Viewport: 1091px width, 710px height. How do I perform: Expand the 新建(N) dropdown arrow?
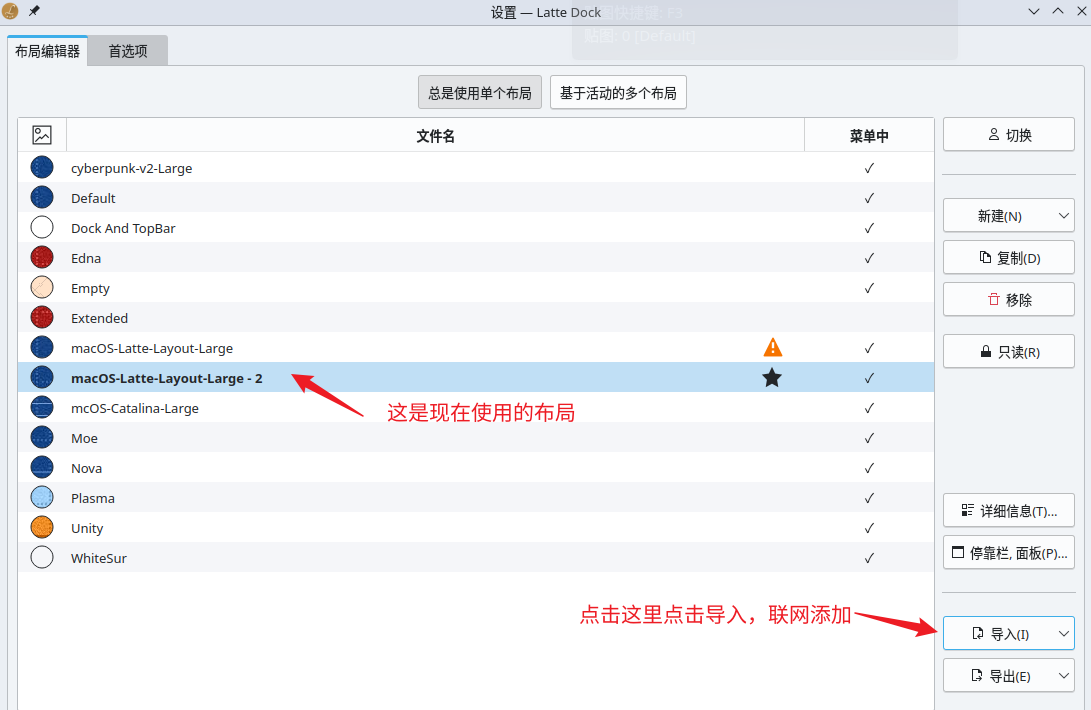(x=1063, y=216)
